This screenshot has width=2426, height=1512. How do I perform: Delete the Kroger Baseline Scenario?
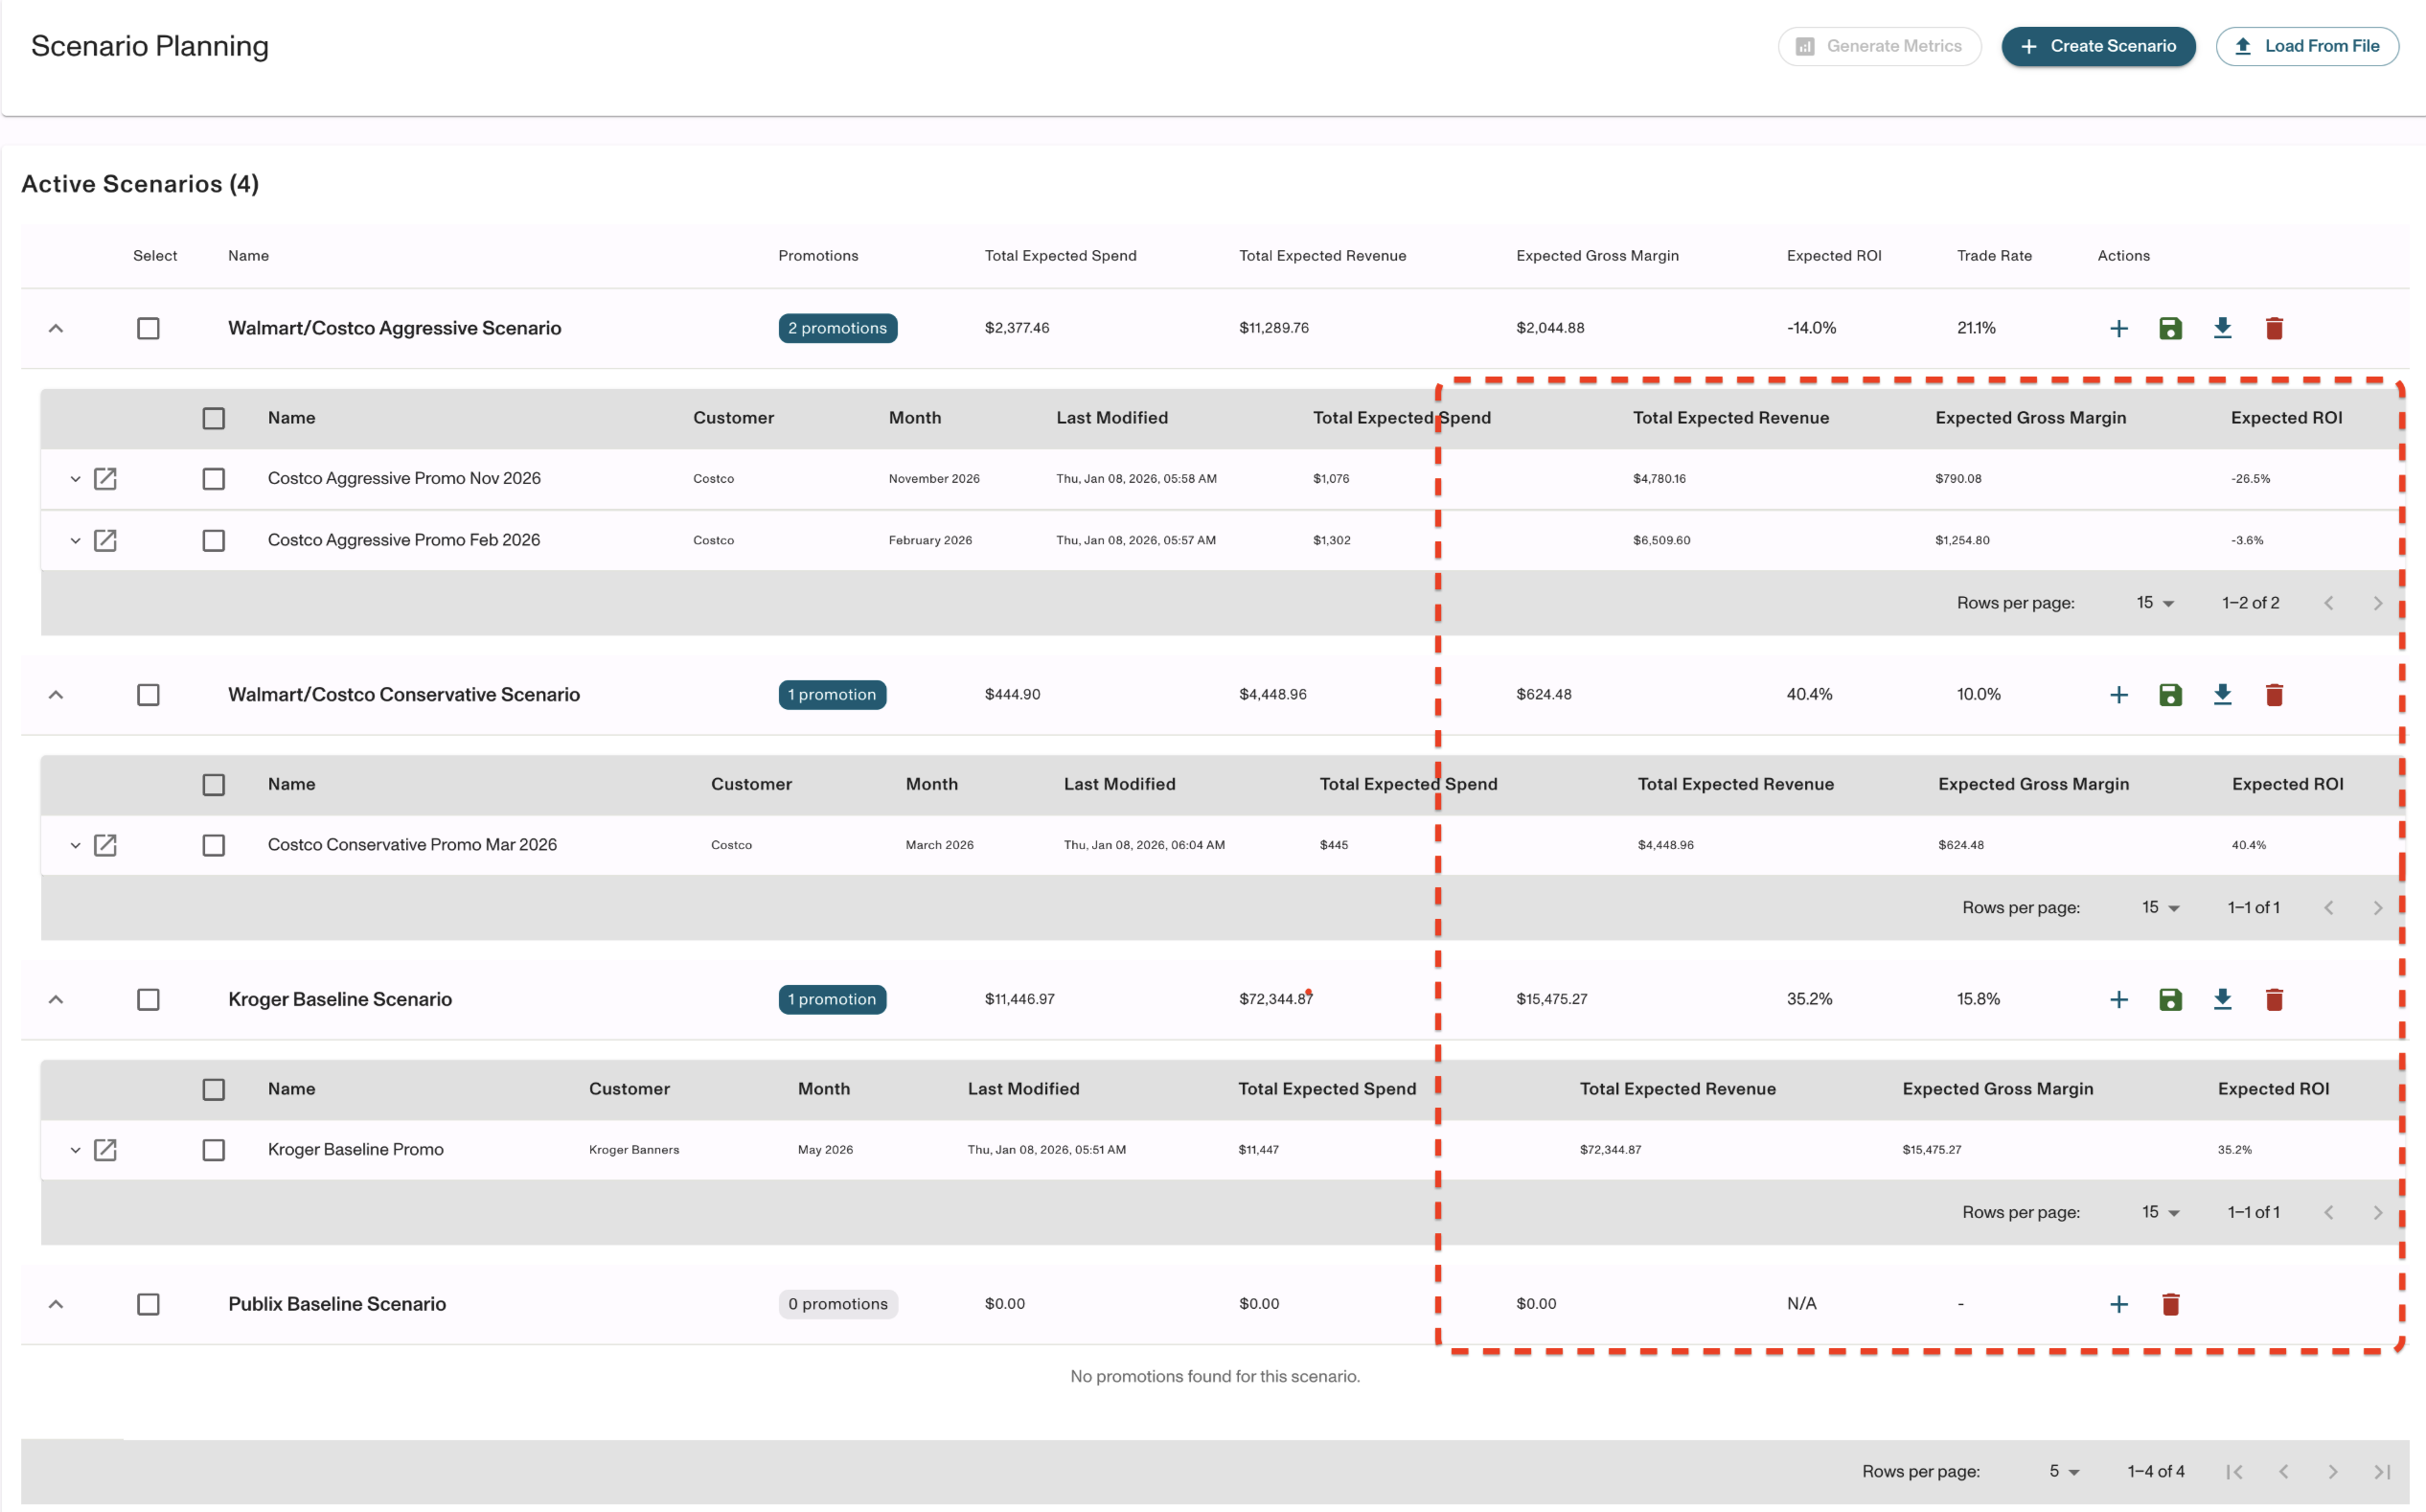click(2274, 999)
